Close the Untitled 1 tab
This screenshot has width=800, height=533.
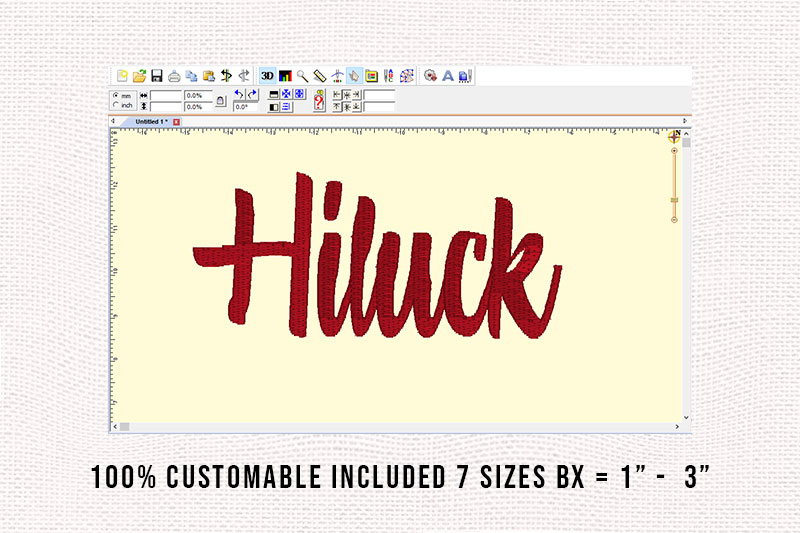coord(177,122)
